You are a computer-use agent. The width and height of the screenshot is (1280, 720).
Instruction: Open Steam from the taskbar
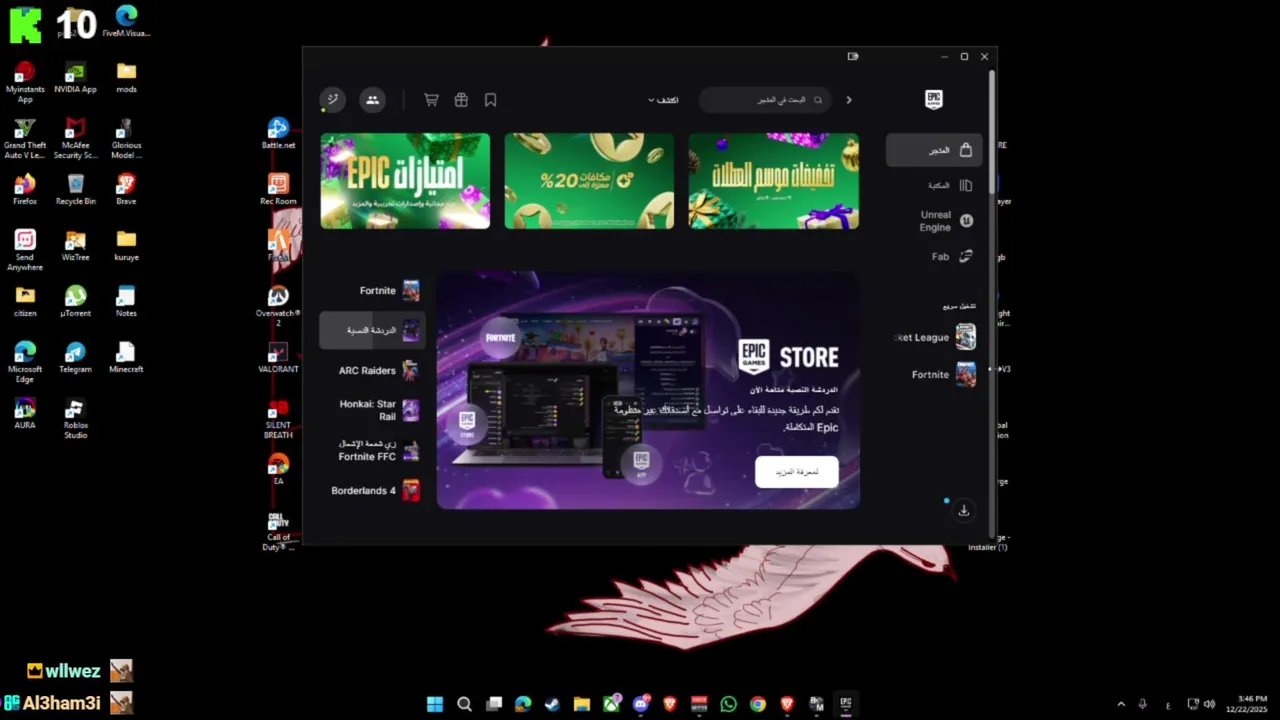pyautogui.click(x=552, y=704)
